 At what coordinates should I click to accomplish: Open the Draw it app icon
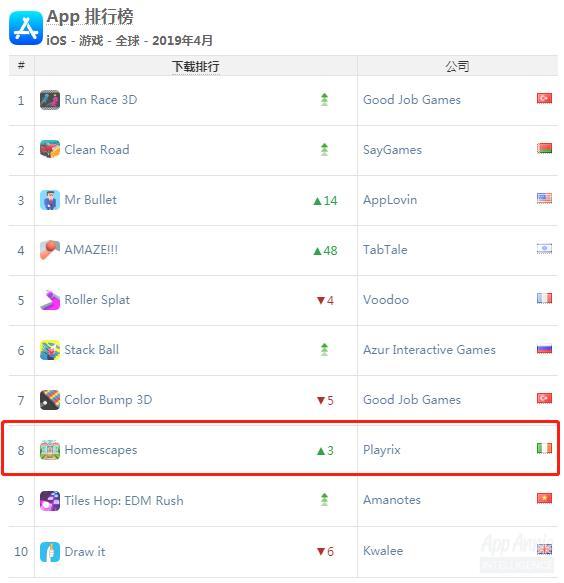(50, 552)
